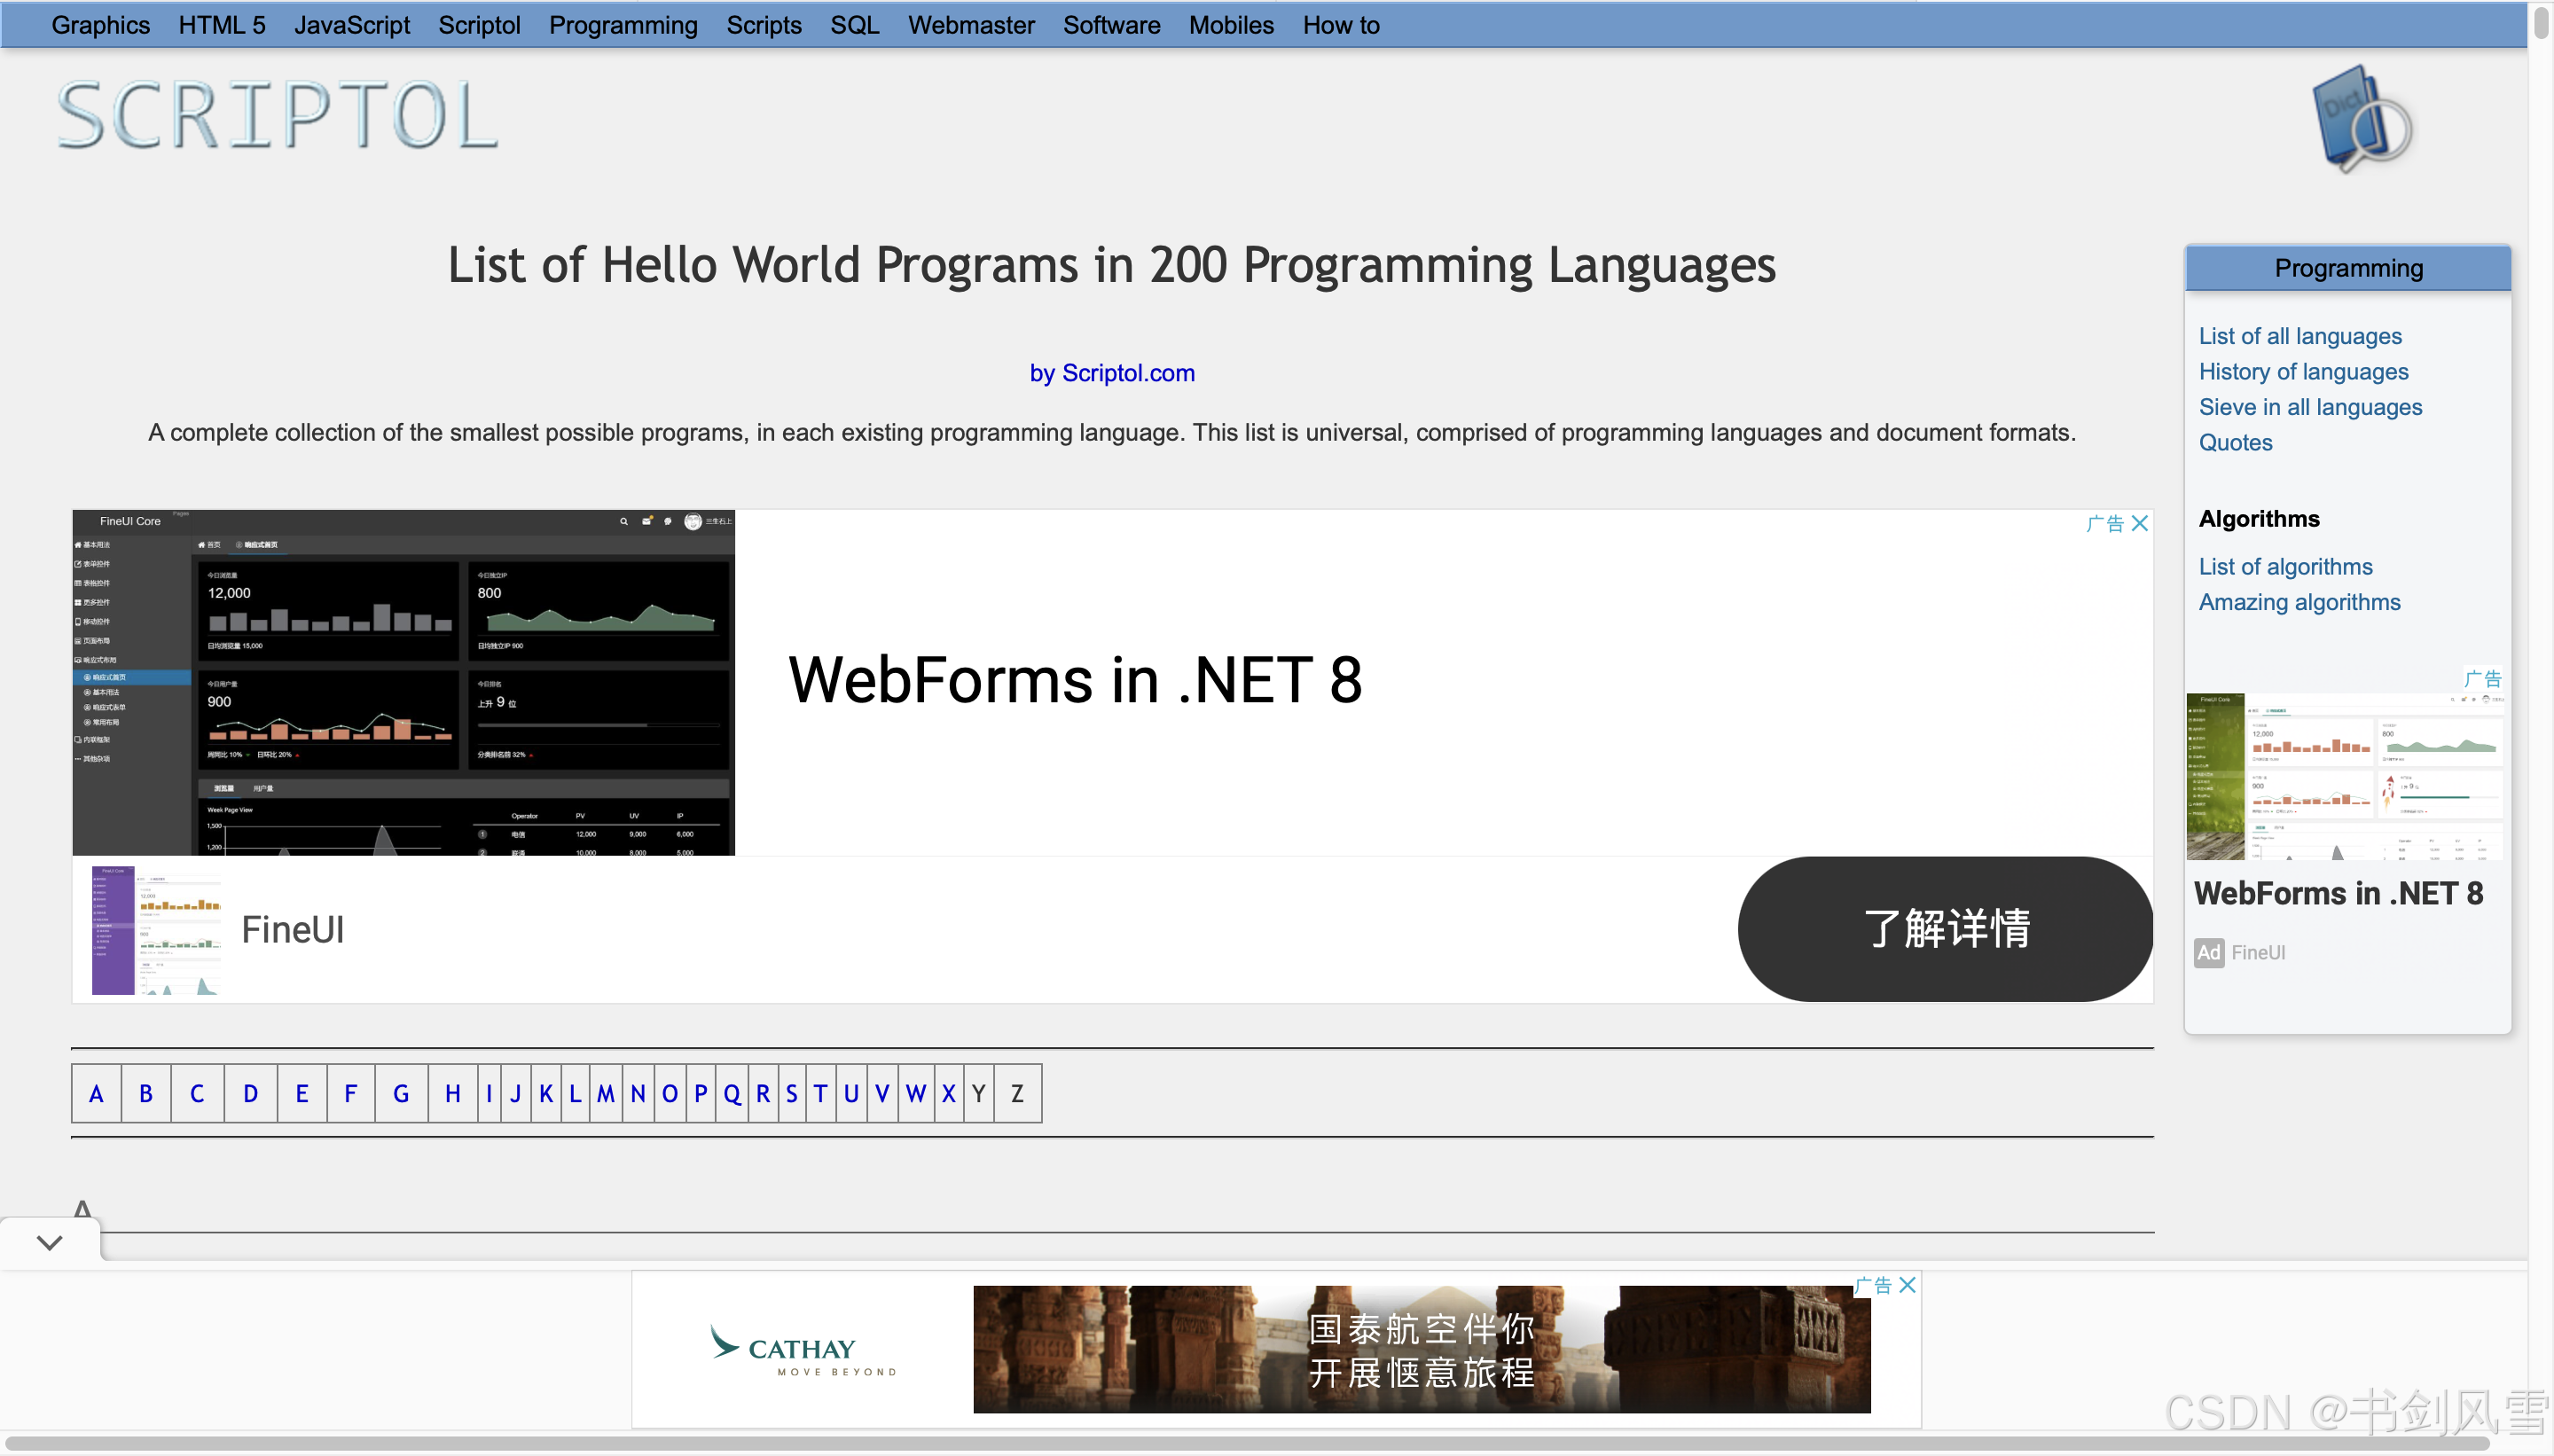Close the FineUI banner advertisement

pyautogui.click(x=2140, y=523)
